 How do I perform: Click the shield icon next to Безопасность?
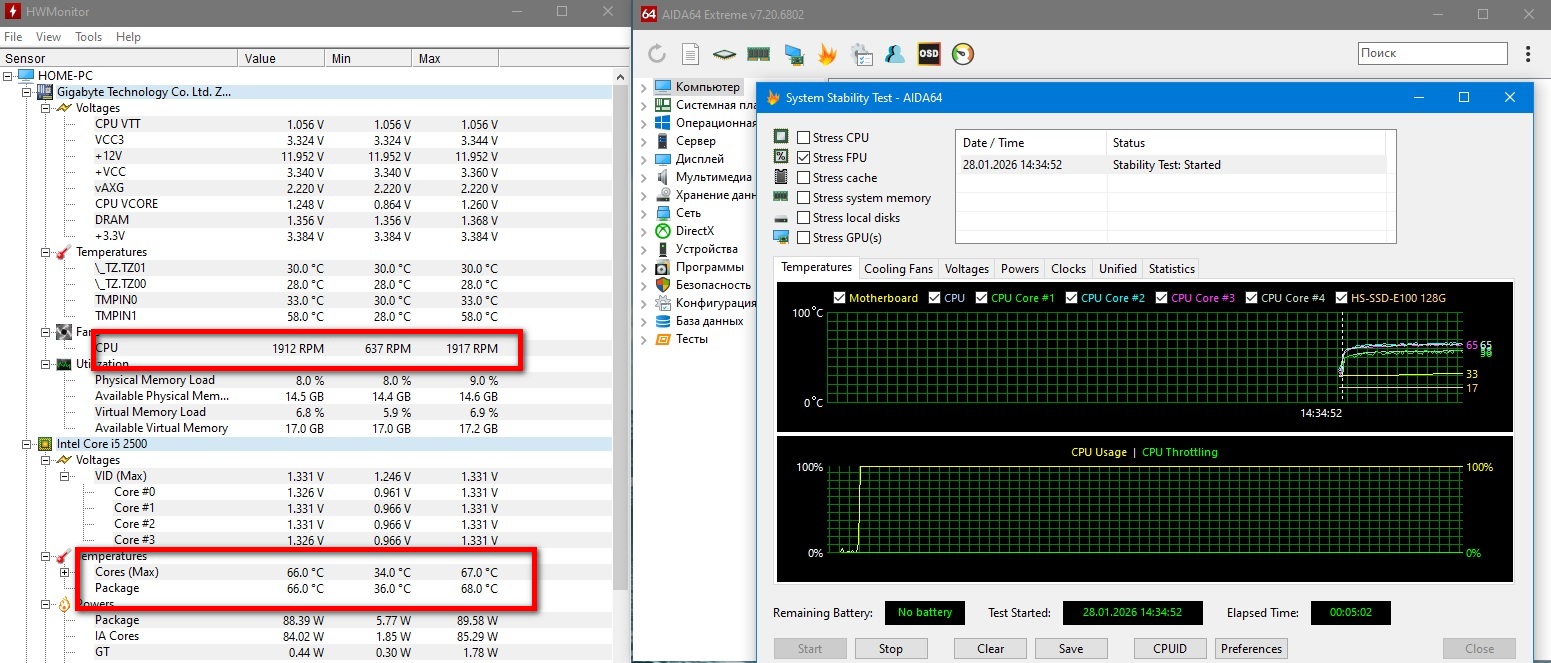click(x=662, y=285)
